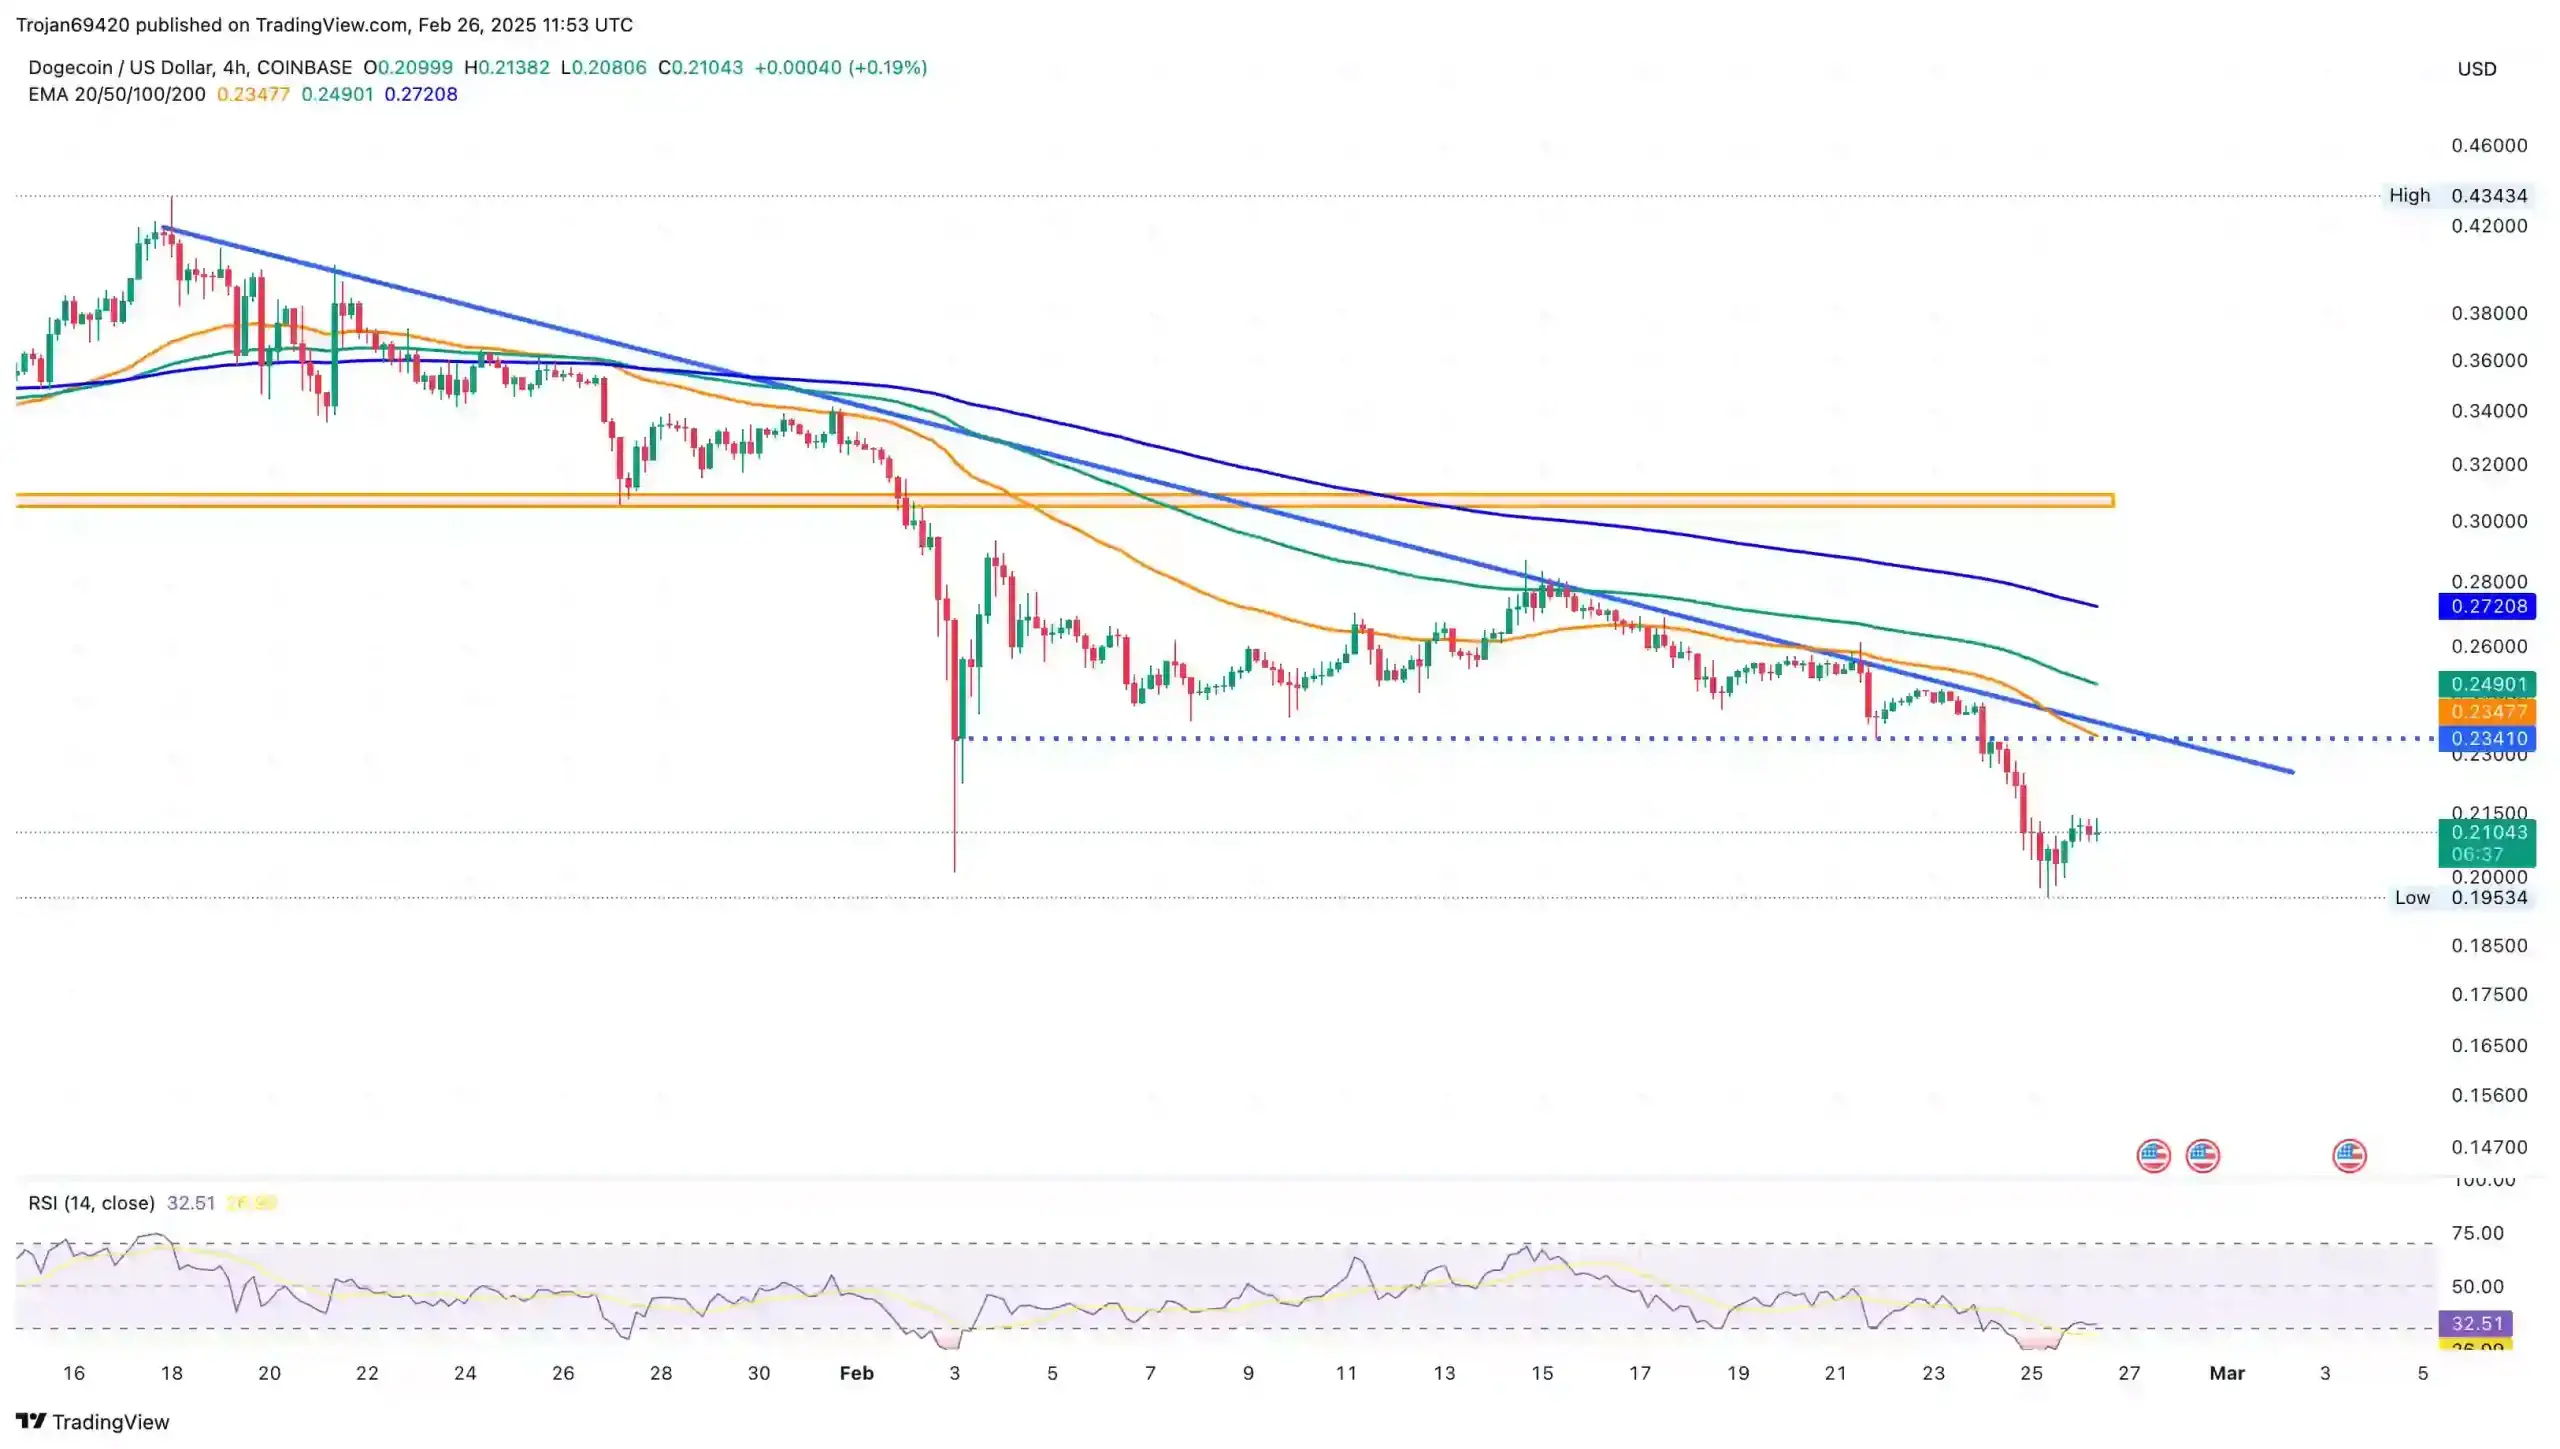Screen dimensions: 2560x1449
Task: Click the 0.46000 price axis label
Action: point(2489,146)
